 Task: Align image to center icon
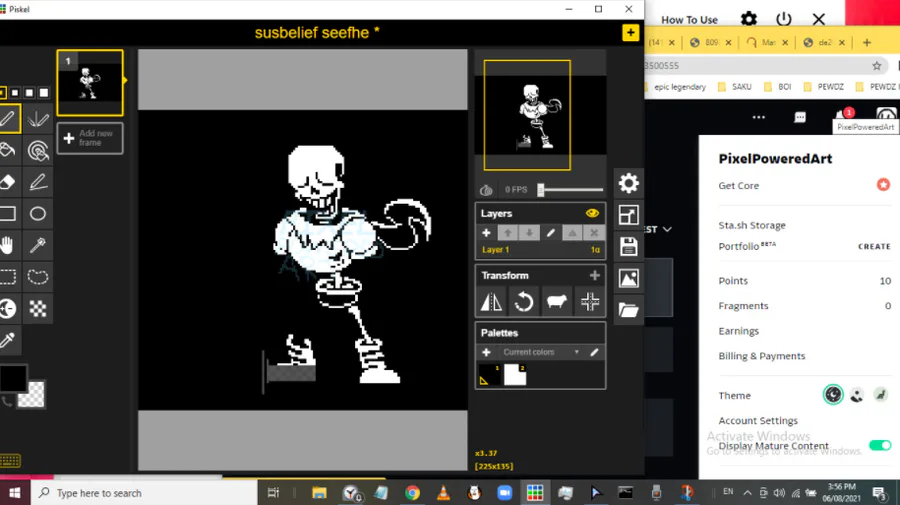tap(590, 301)
